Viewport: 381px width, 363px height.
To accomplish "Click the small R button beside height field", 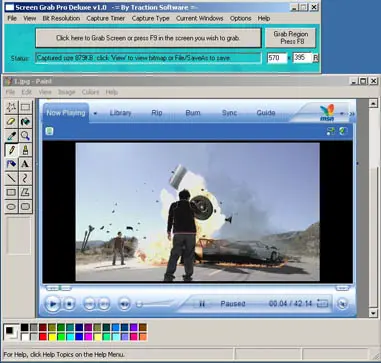I will point(316,58).
